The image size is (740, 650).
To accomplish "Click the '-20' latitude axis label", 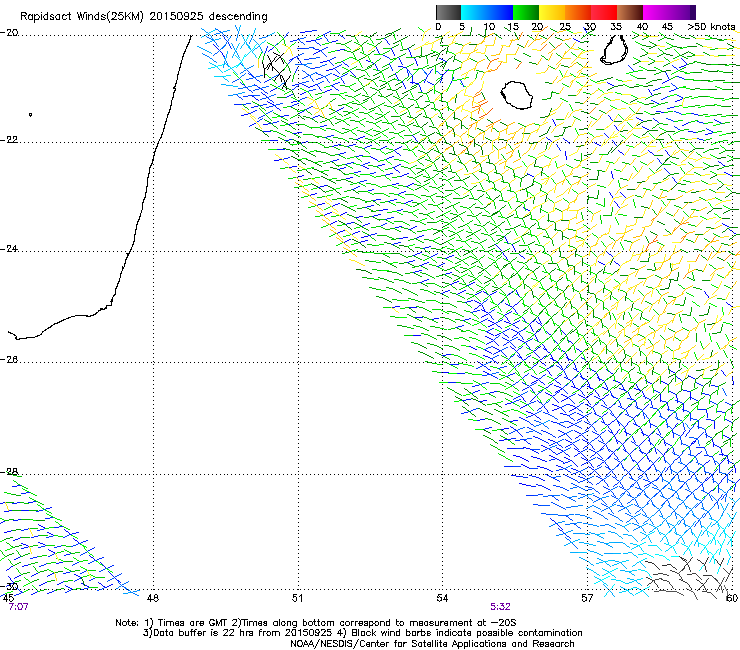I will pos(9,33).
